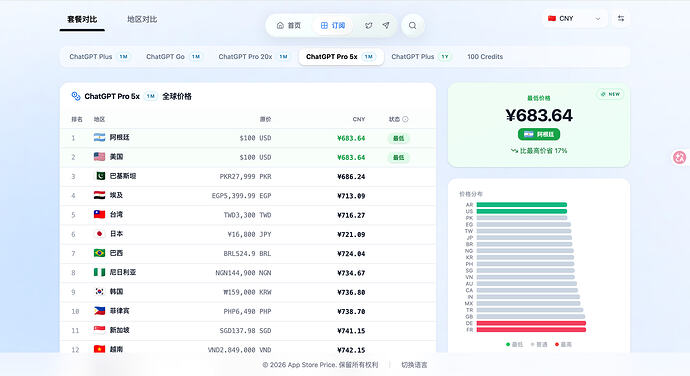Image resolution: width=690 pixels, height=376 pixels.
Task: Click the red 最高 legend dot
Action: [x=557, y=344]
